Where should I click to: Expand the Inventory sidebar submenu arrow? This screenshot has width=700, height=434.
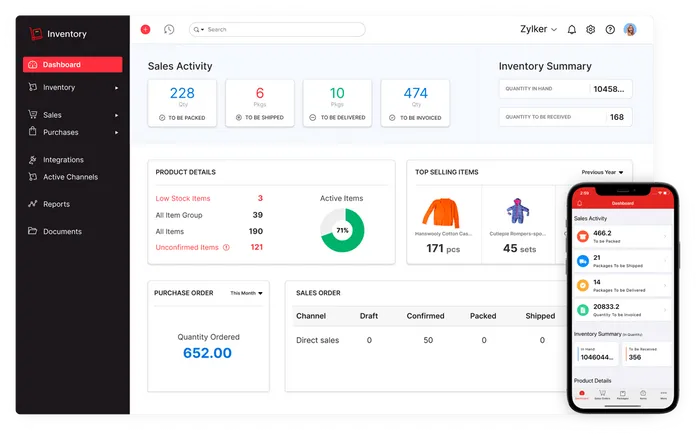[117, 88]
